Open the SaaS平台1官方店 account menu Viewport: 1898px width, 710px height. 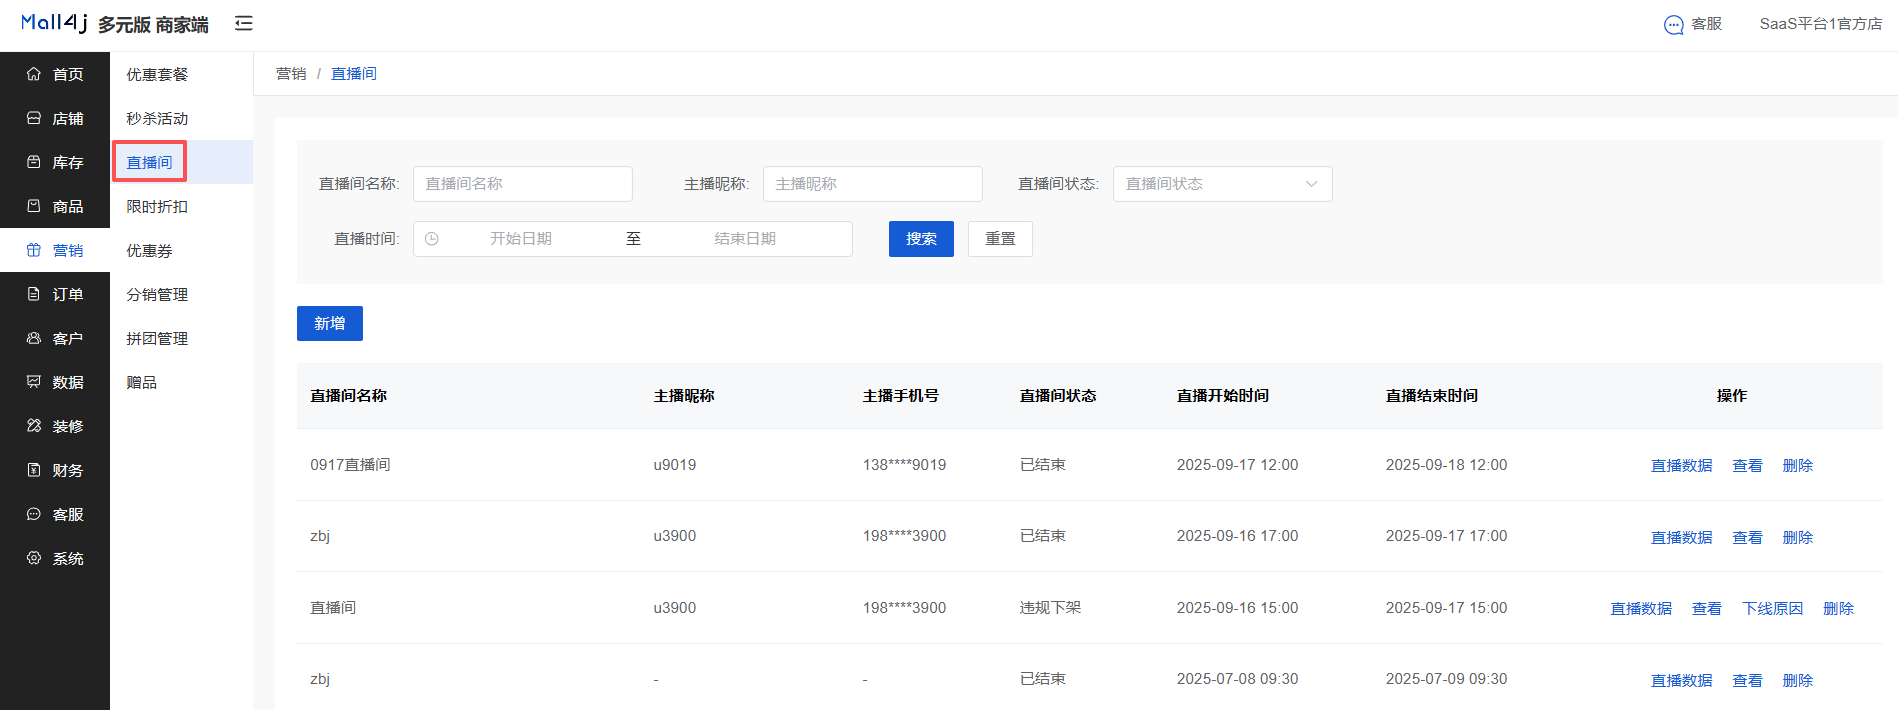tap(1820, 24)
